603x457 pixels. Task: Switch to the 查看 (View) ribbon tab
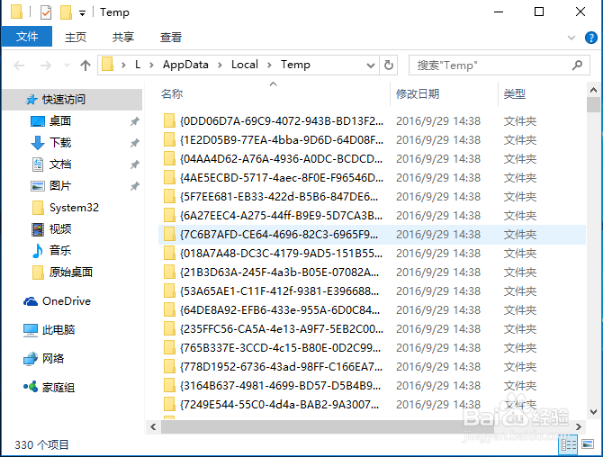coord(171,38)
